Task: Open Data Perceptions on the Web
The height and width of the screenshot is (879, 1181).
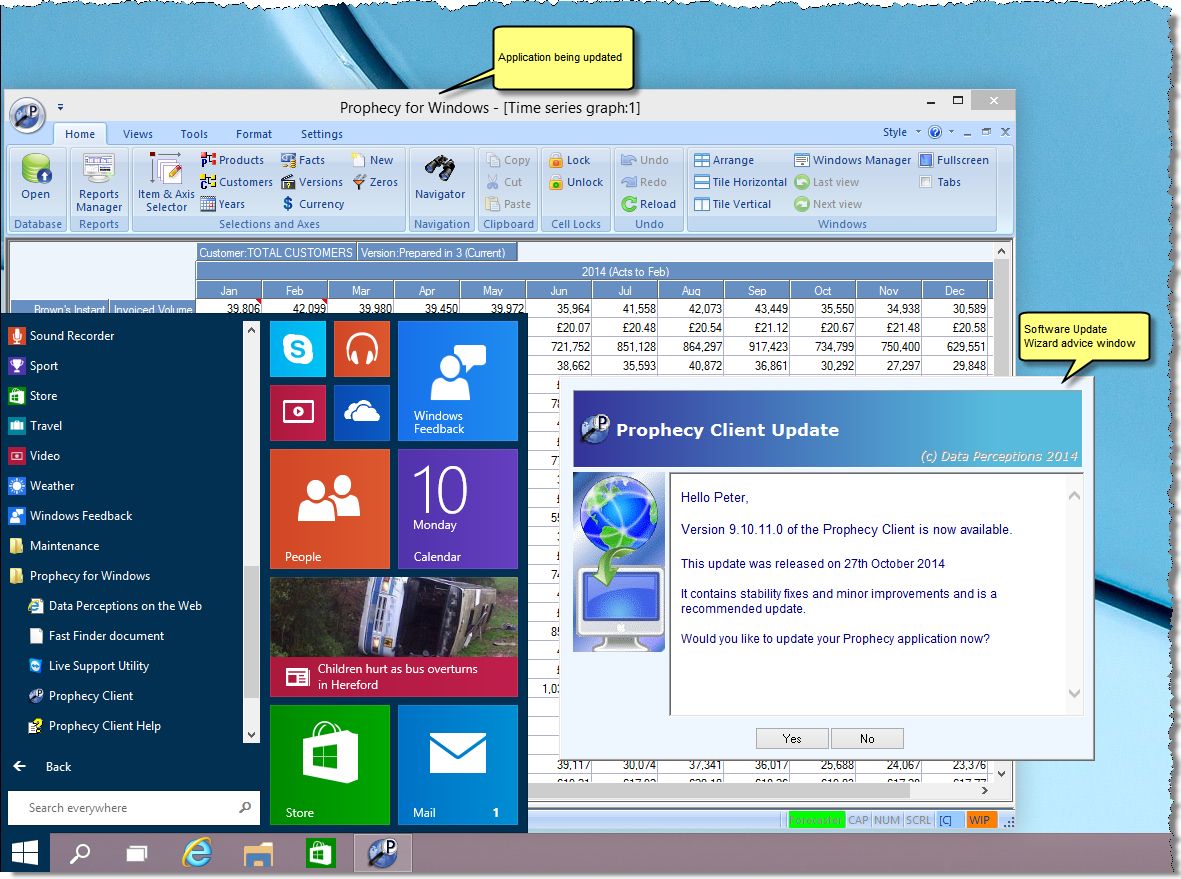Action: (x=123, y=605)
